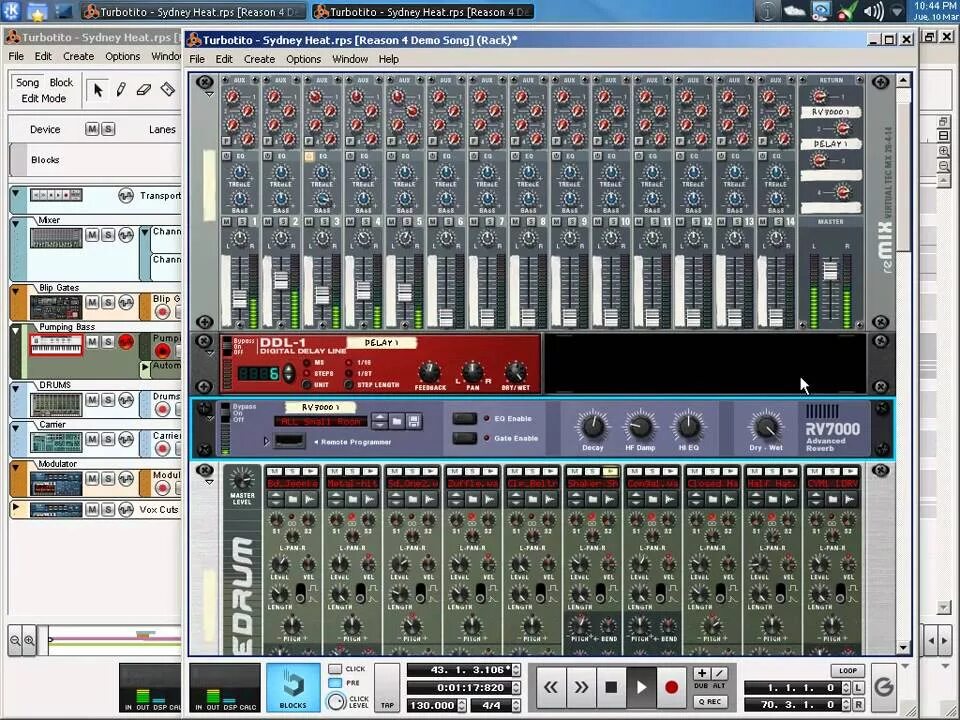Click the Blocks button in transport bar
This screenshot has width=960, height=720.
(293, 687)
